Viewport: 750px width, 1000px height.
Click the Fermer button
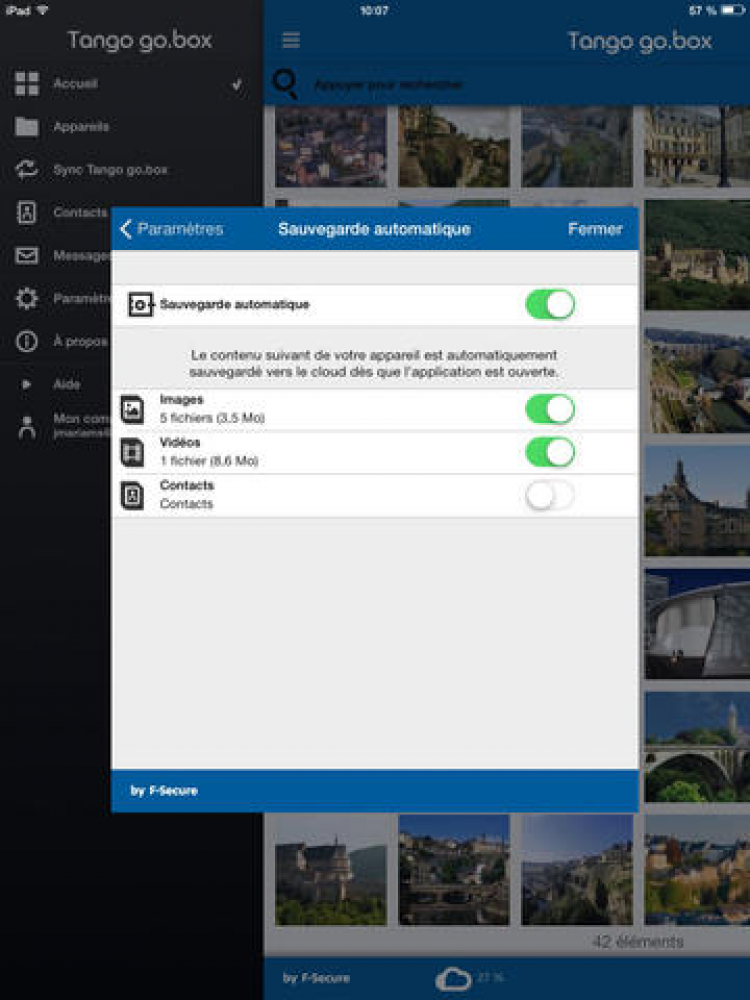point(595,229)
